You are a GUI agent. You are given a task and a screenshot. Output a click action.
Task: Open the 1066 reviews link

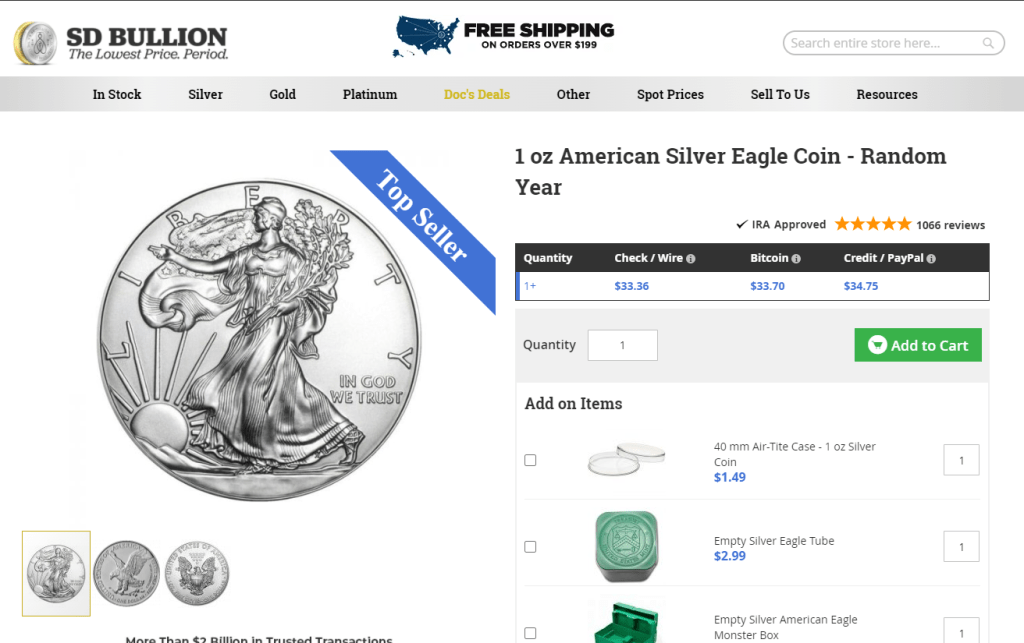[x=950, y=225]
